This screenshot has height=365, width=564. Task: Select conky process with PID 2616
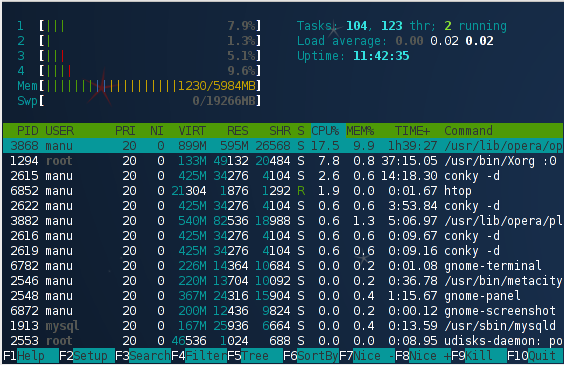point(283,236)
